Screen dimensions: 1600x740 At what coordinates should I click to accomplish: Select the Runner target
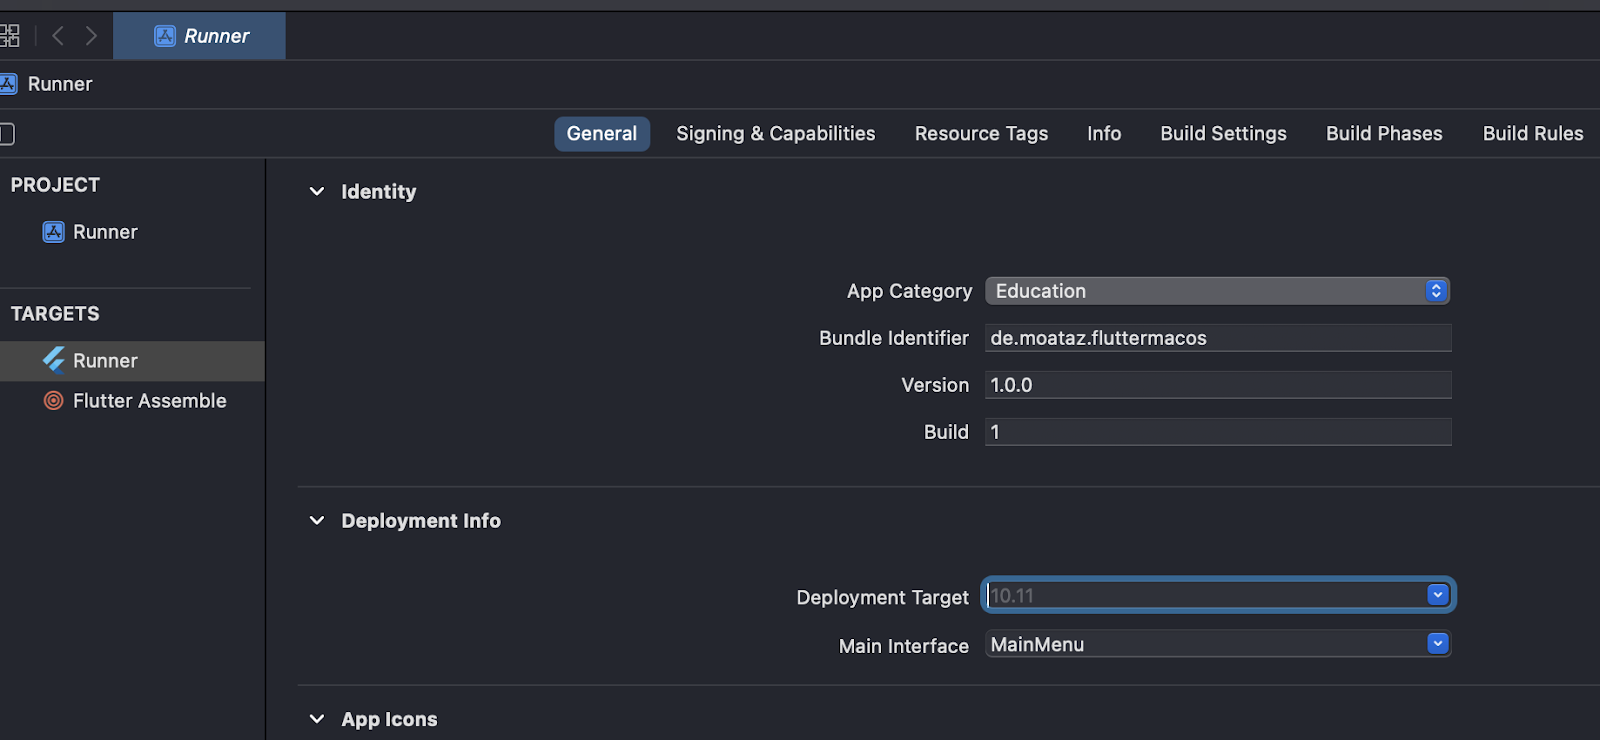coord(132,361)
